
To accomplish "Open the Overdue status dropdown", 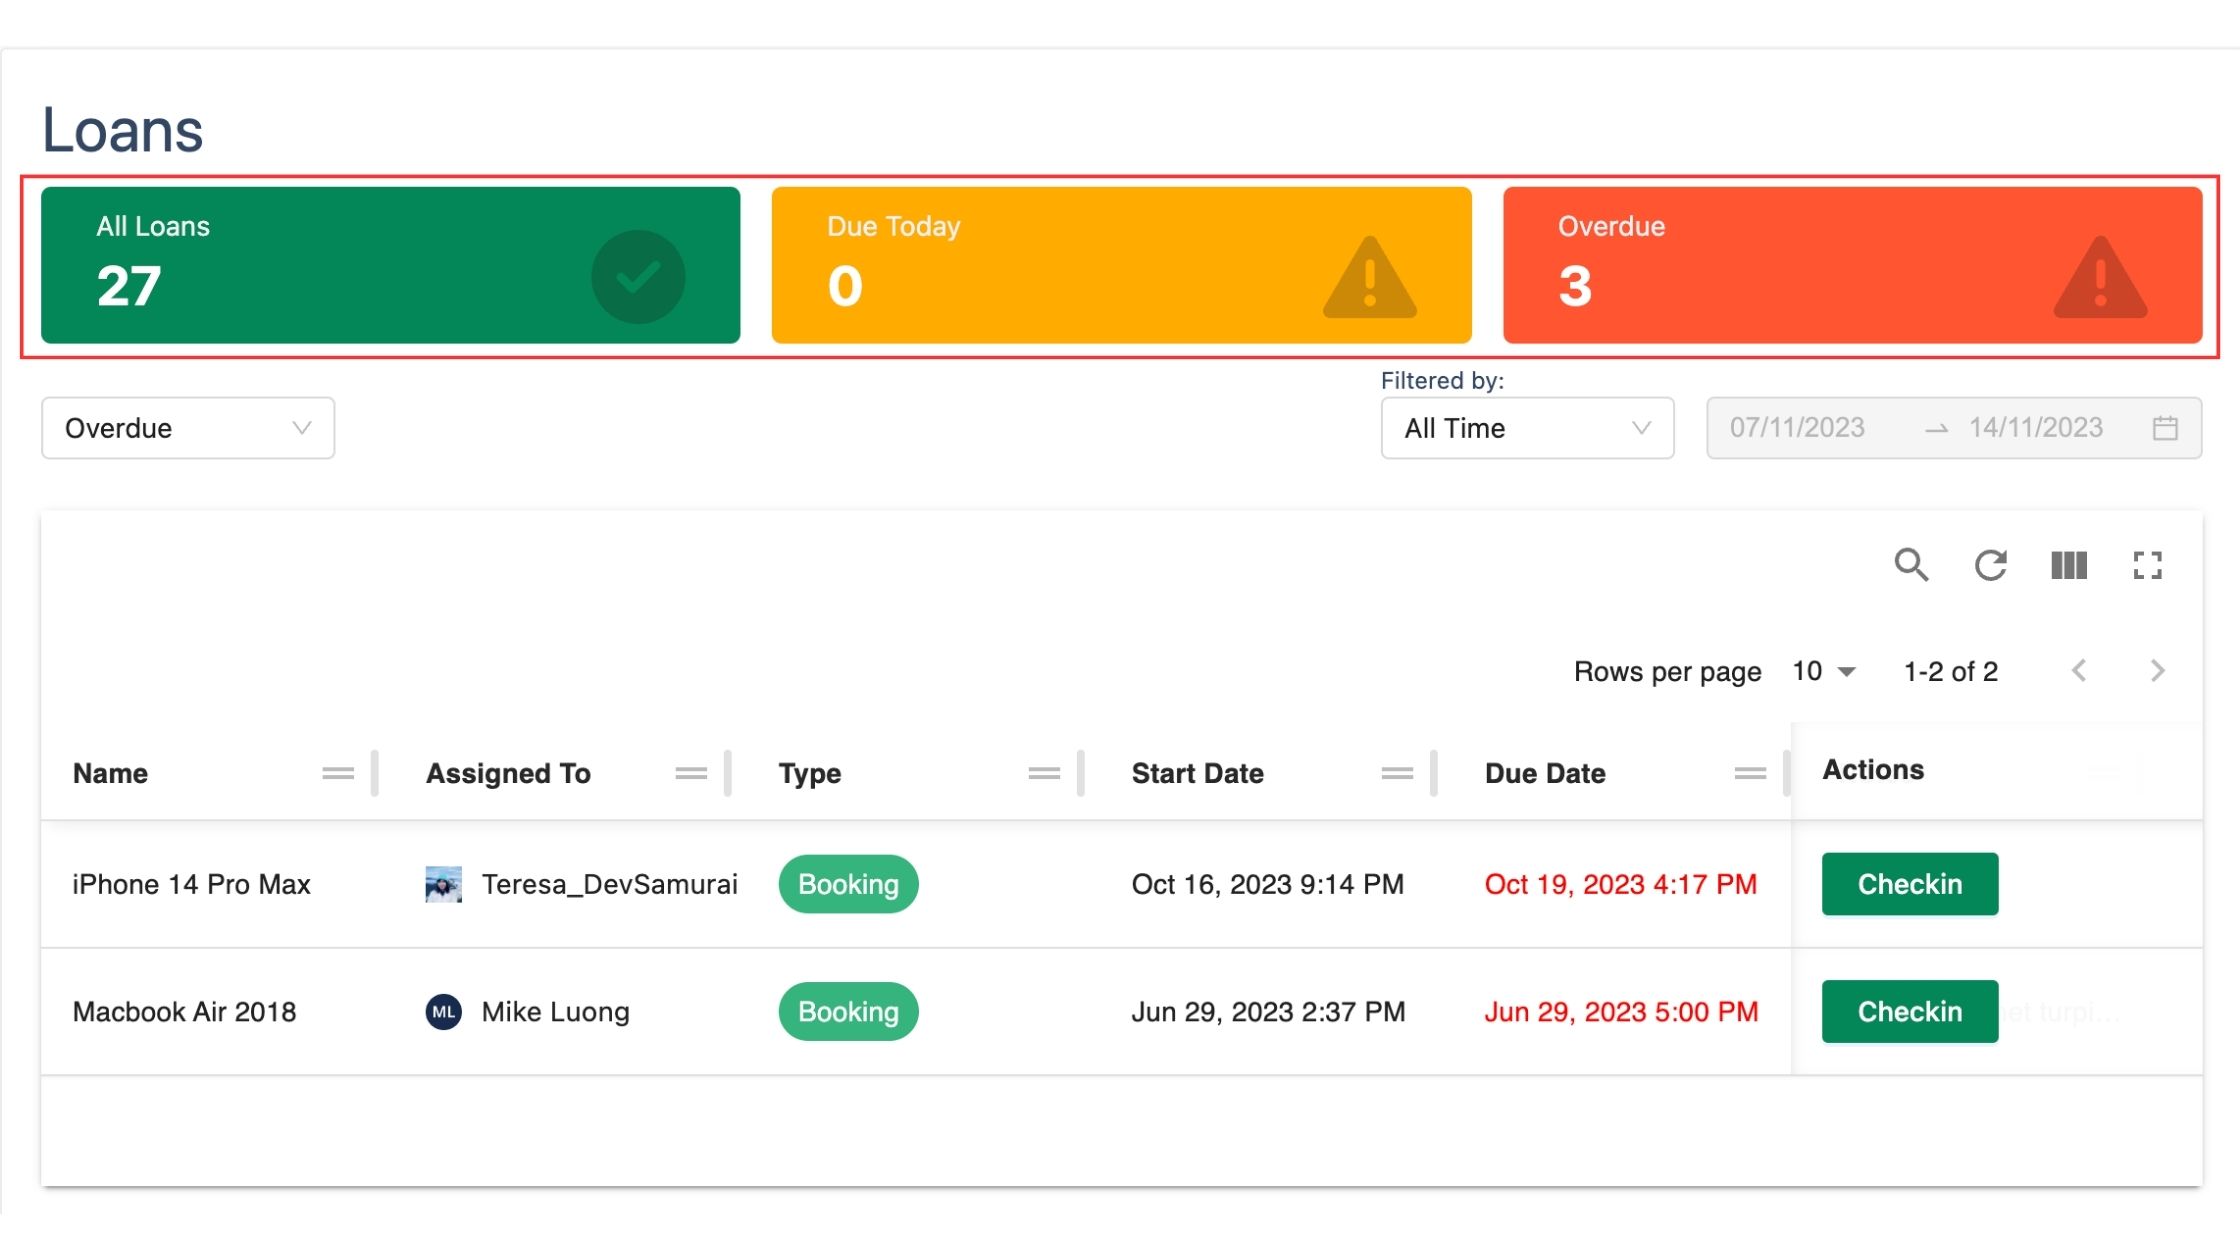I will click(188, 428).
